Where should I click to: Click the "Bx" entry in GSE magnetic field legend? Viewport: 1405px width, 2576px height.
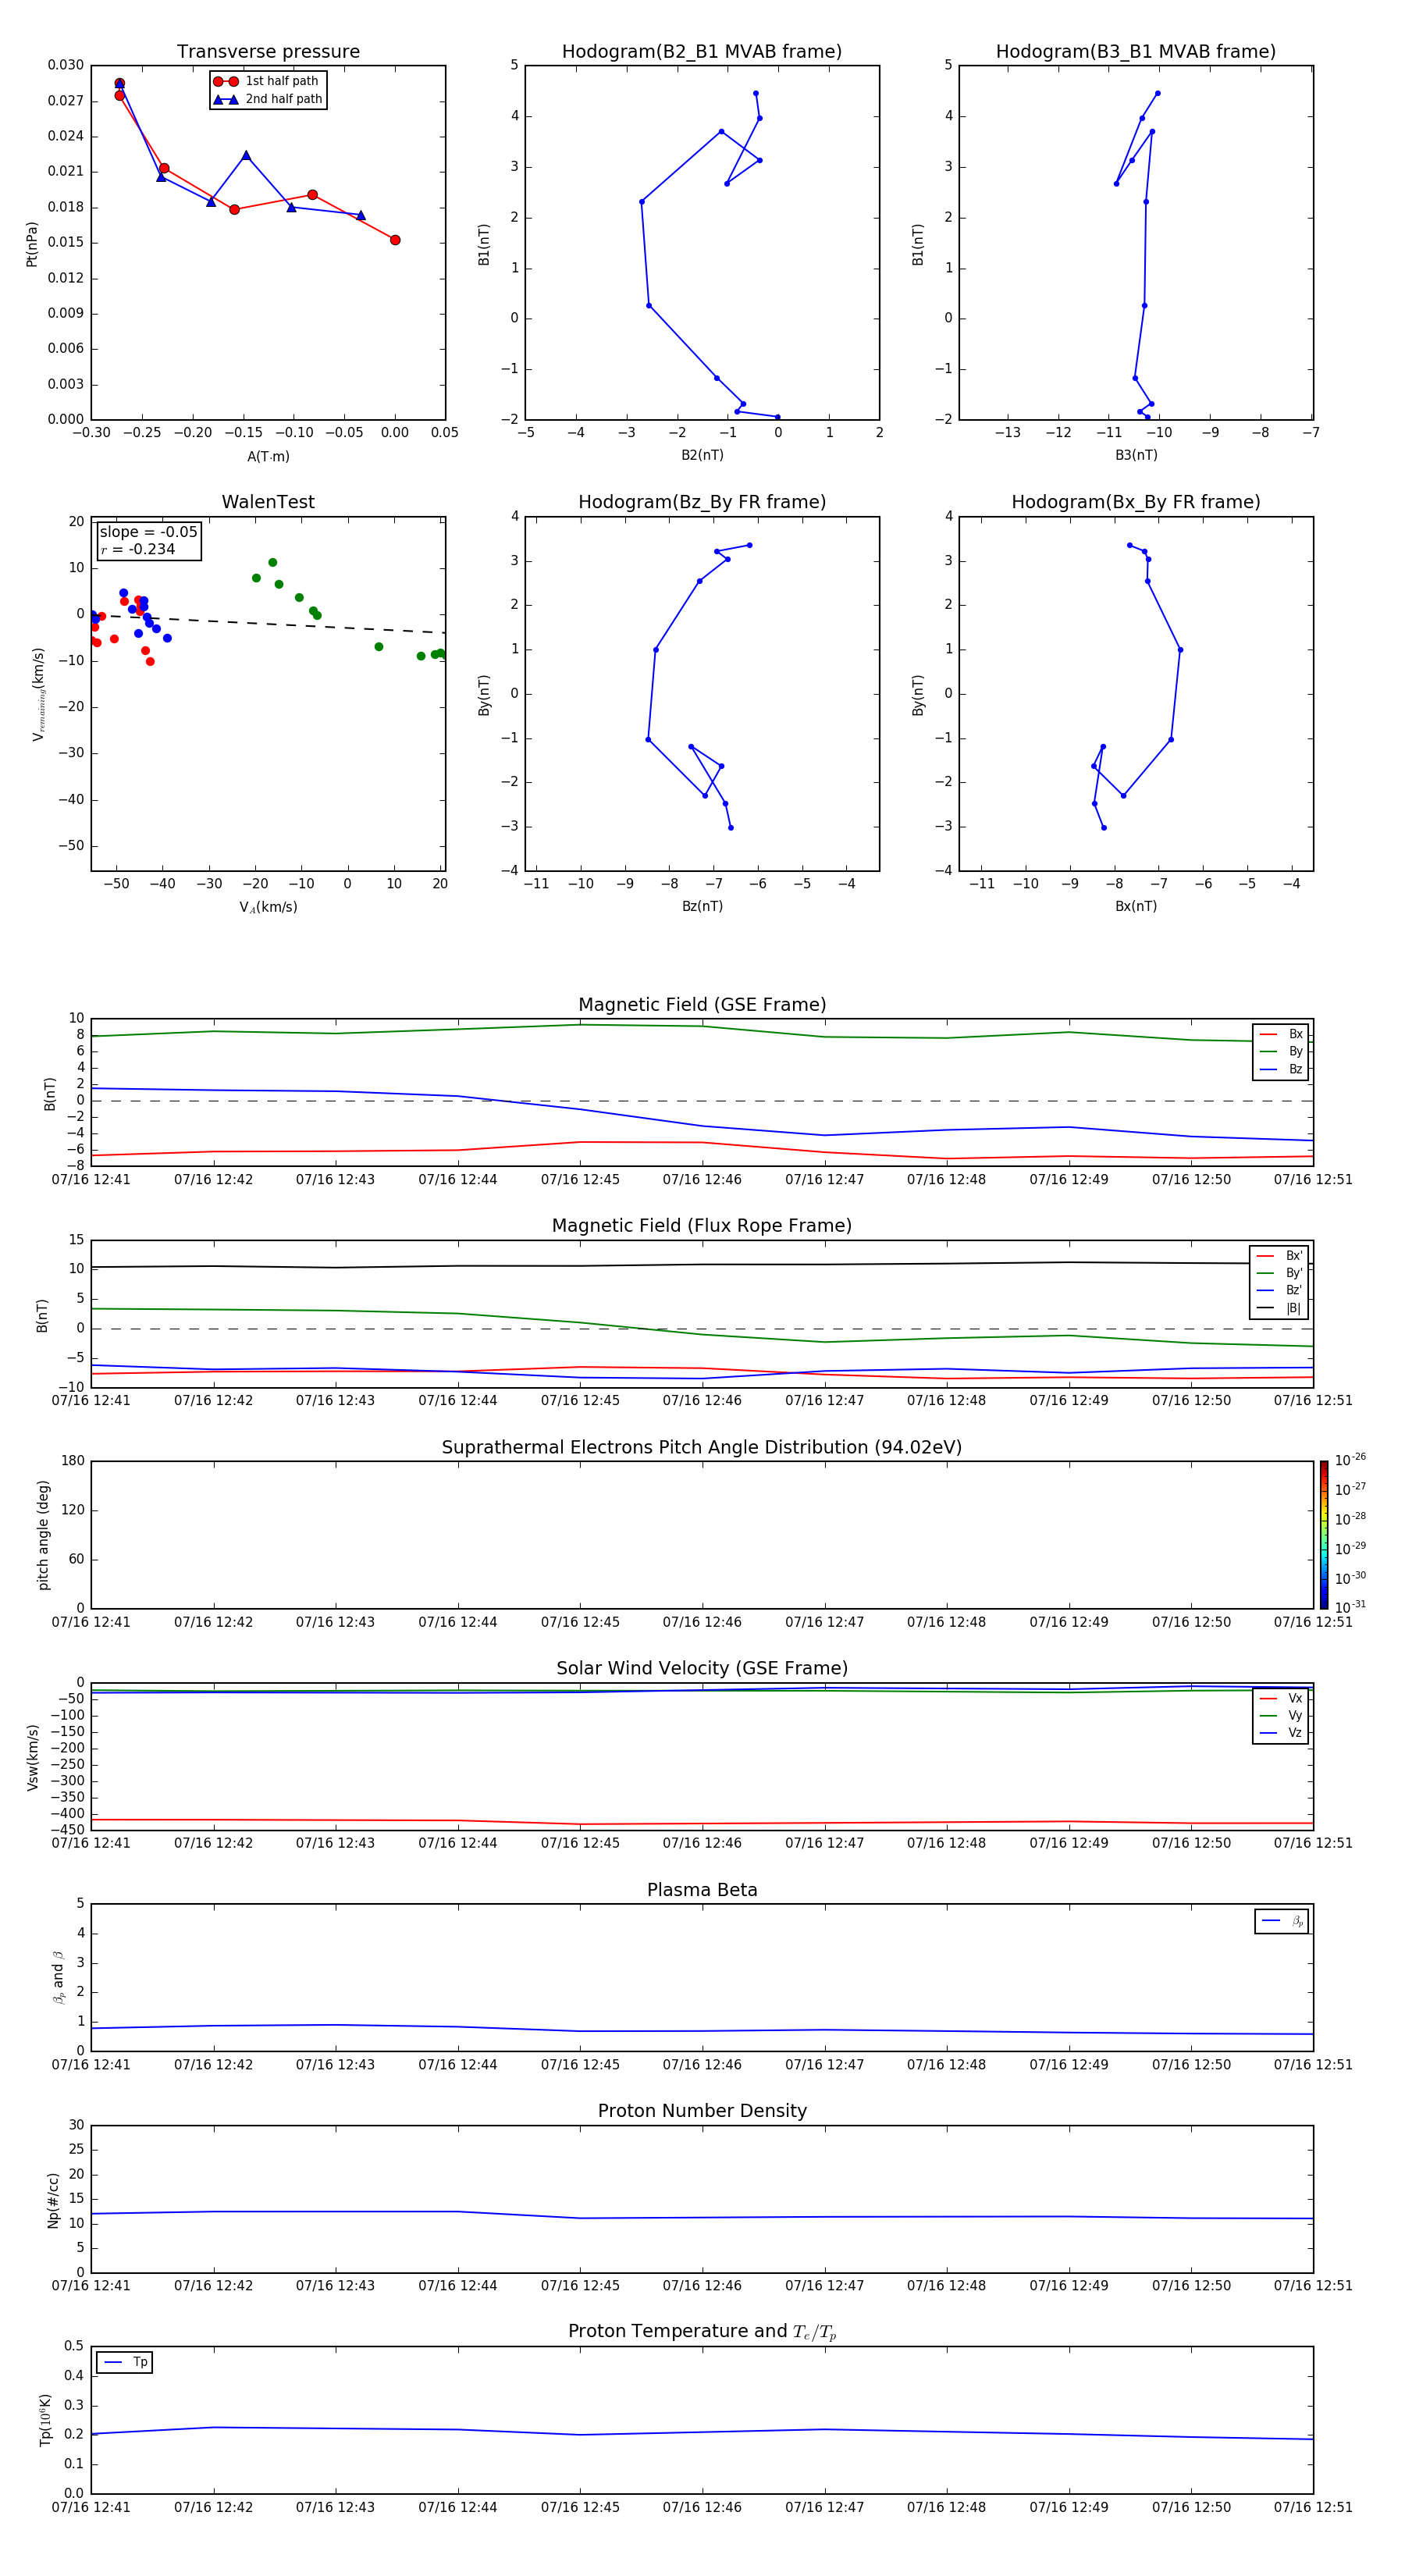(1281, 1034)
